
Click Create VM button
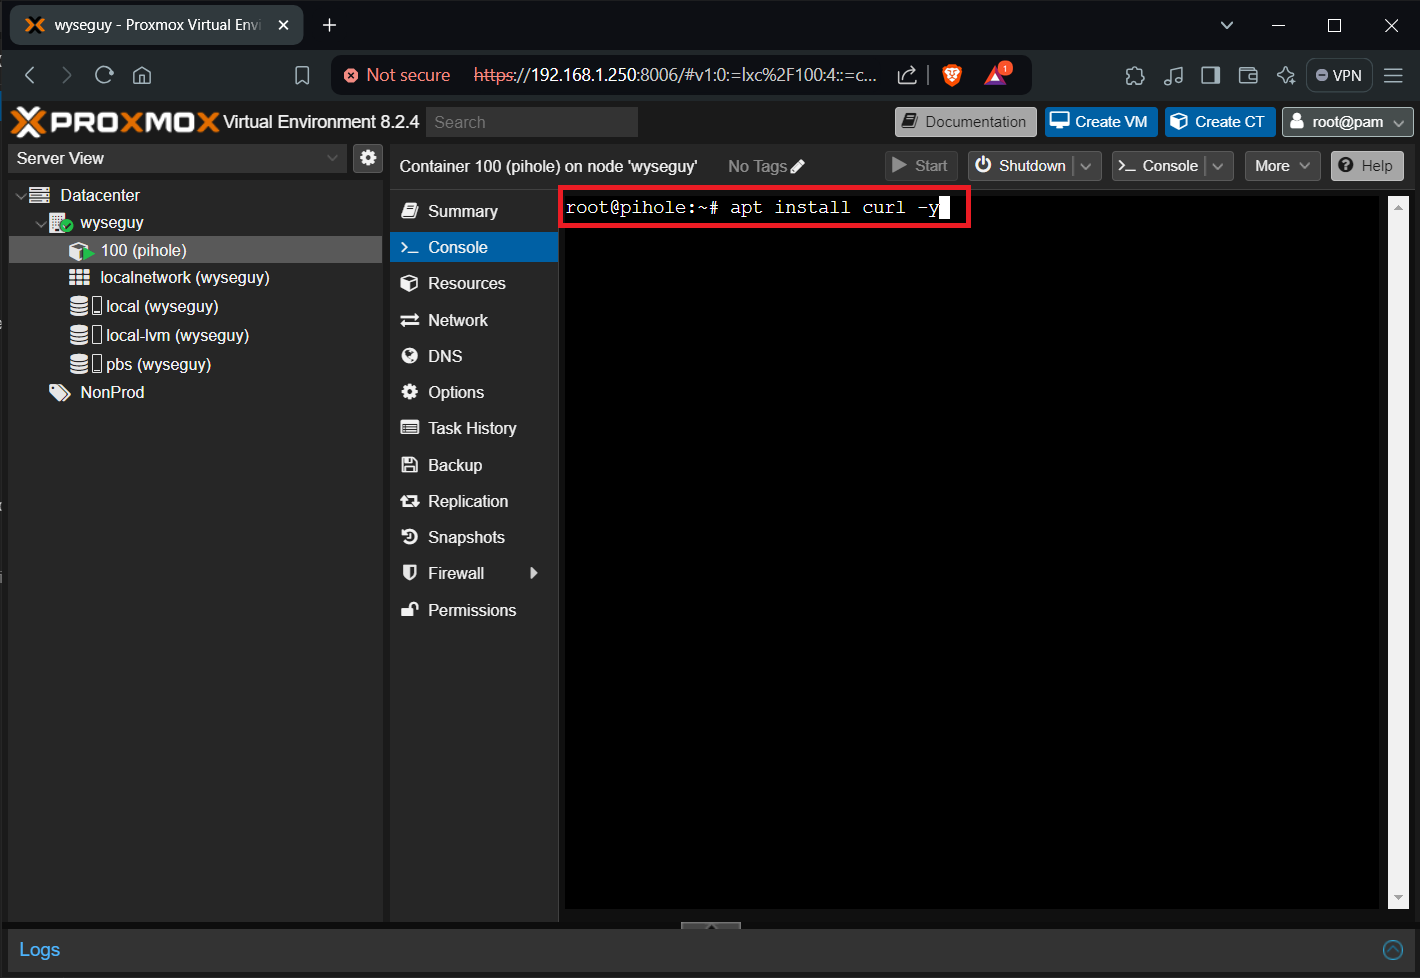pyautogui.click(x=1101, y=122)
